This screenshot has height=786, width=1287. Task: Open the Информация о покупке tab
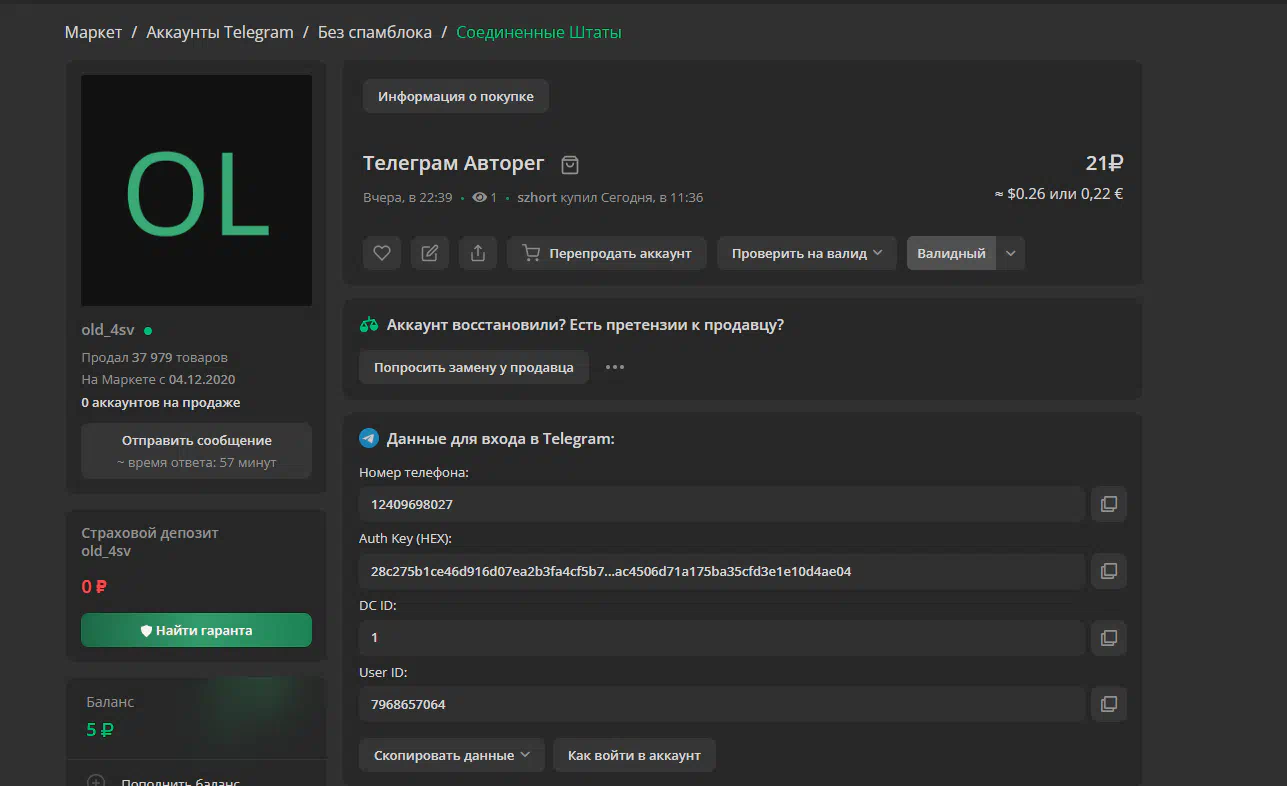[x=456, y=97]
